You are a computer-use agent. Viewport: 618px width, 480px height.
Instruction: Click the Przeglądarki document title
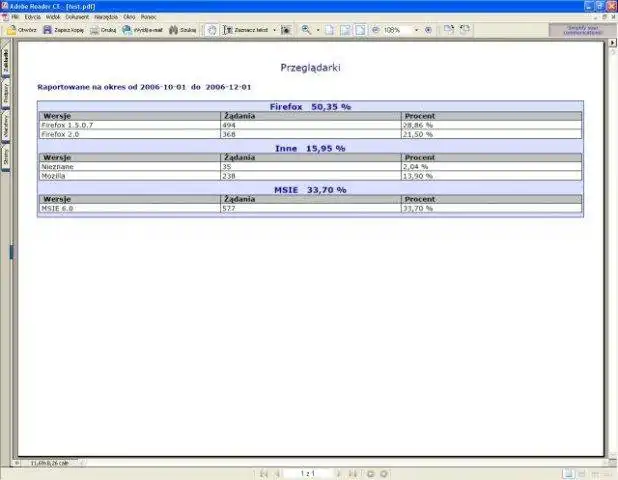point(310,68)
